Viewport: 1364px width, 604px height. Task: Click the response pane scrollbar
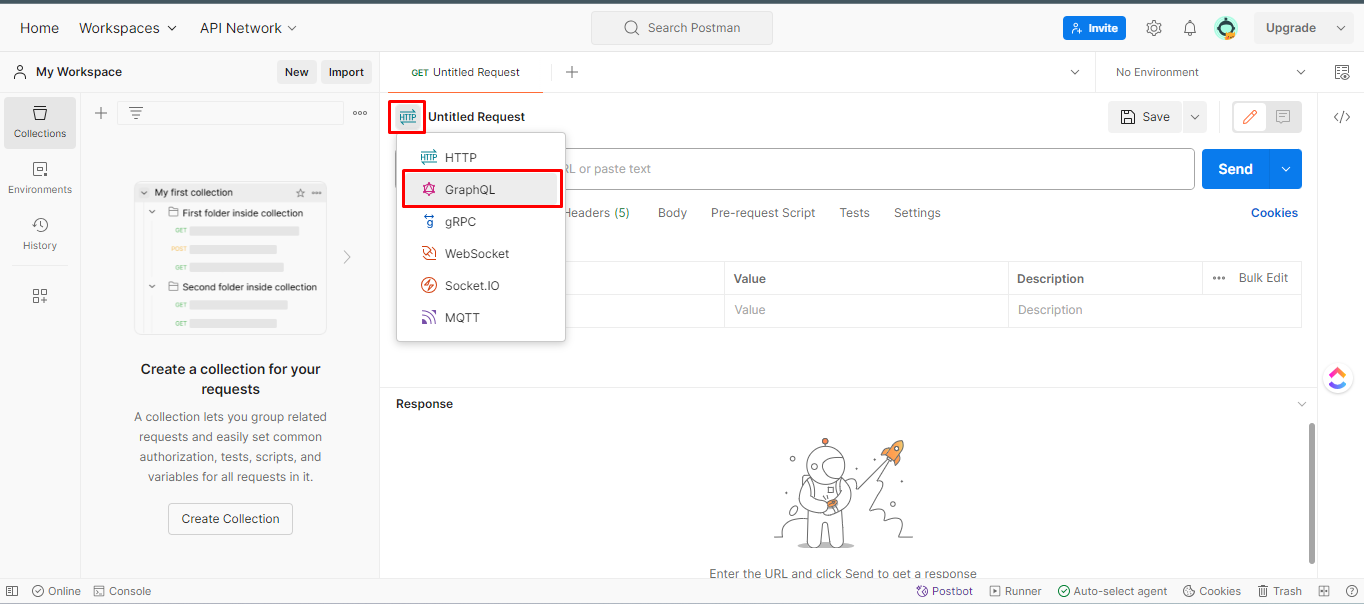pyautogui.click(x=1312, y=492)
